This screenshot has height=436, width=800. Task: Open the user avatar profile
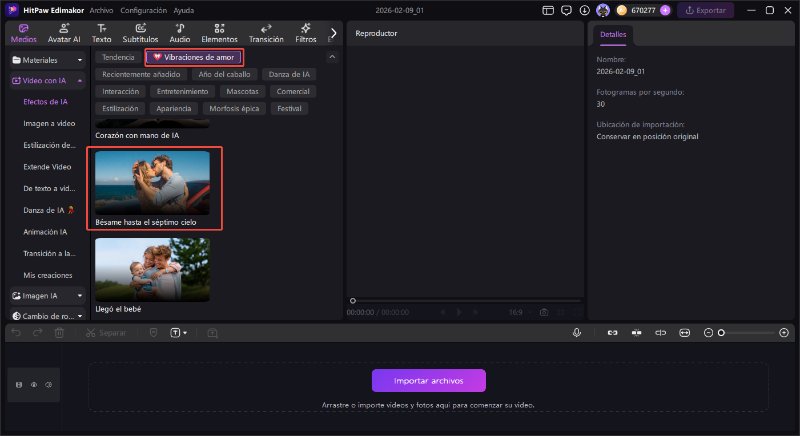(x=603, y=10)
